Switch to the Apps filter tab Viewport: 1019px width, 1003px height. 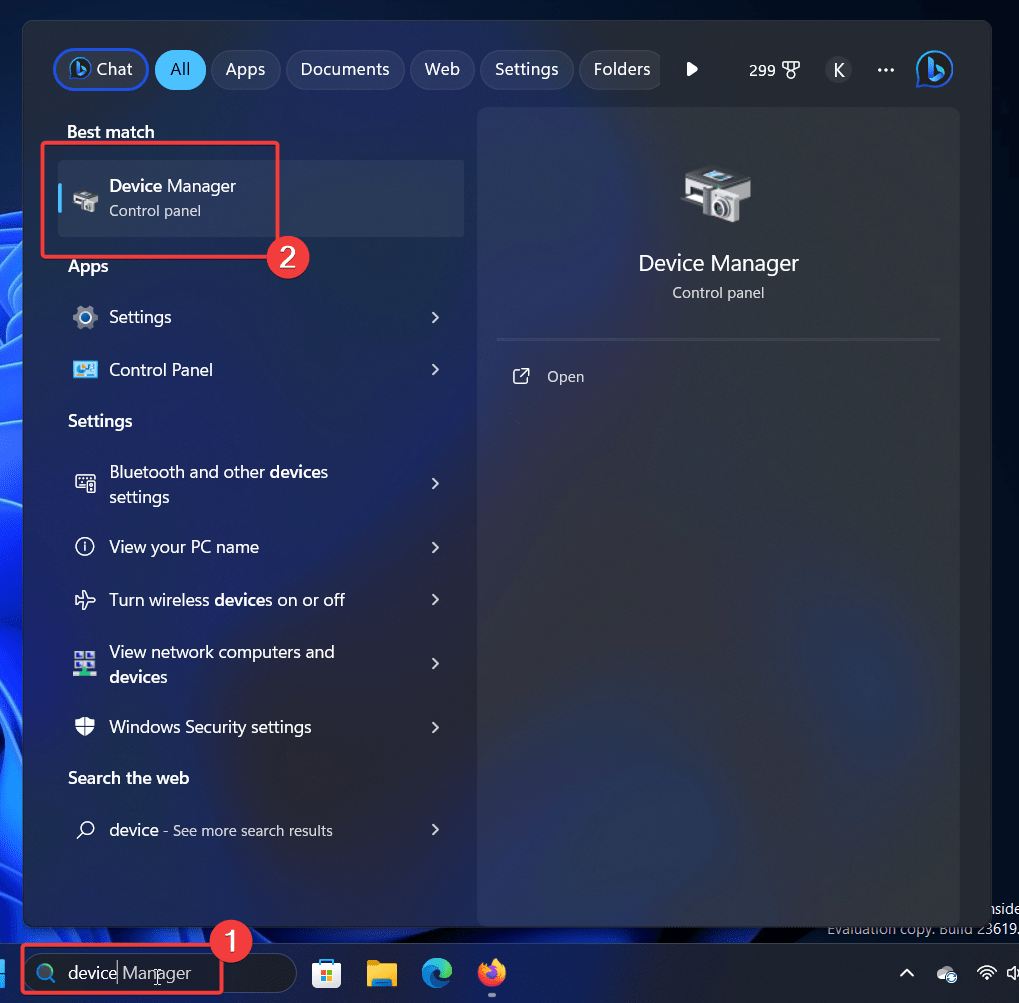245,70
